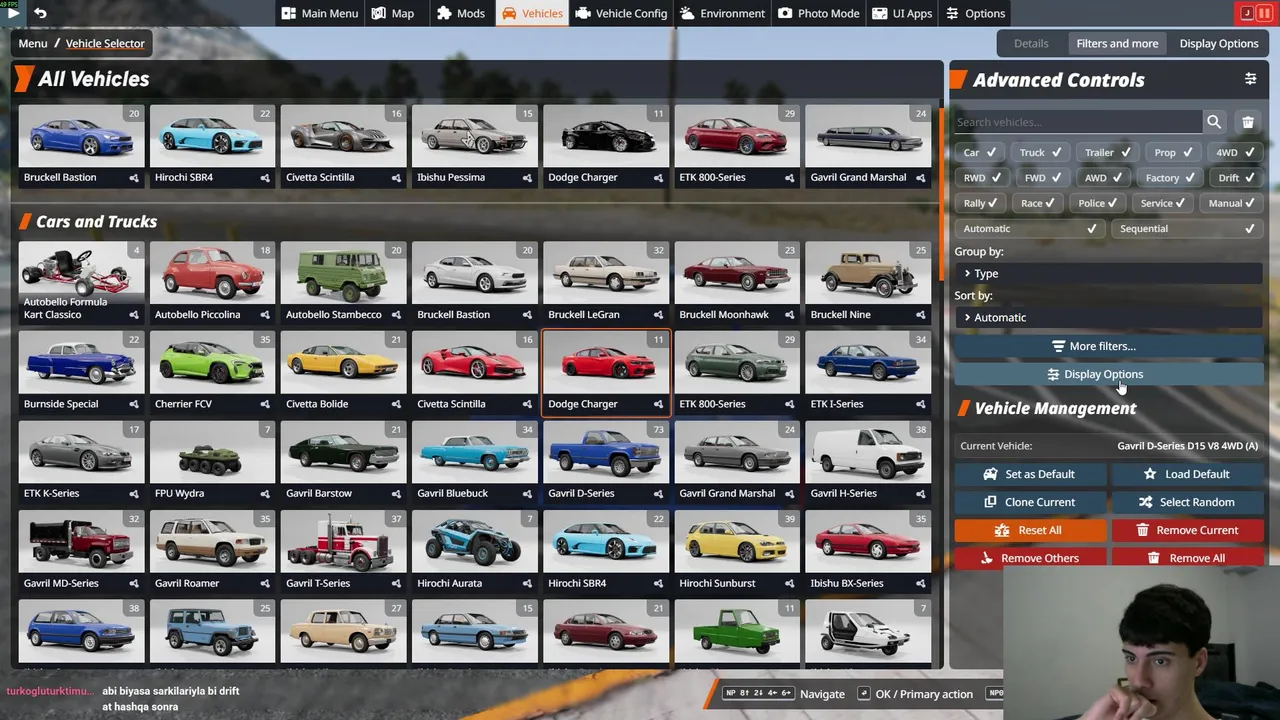Image resolution: width=1280 pixels, height=720 pixels.
Task: Toggle the RWD filter checkbox
Action: point(981,178)
